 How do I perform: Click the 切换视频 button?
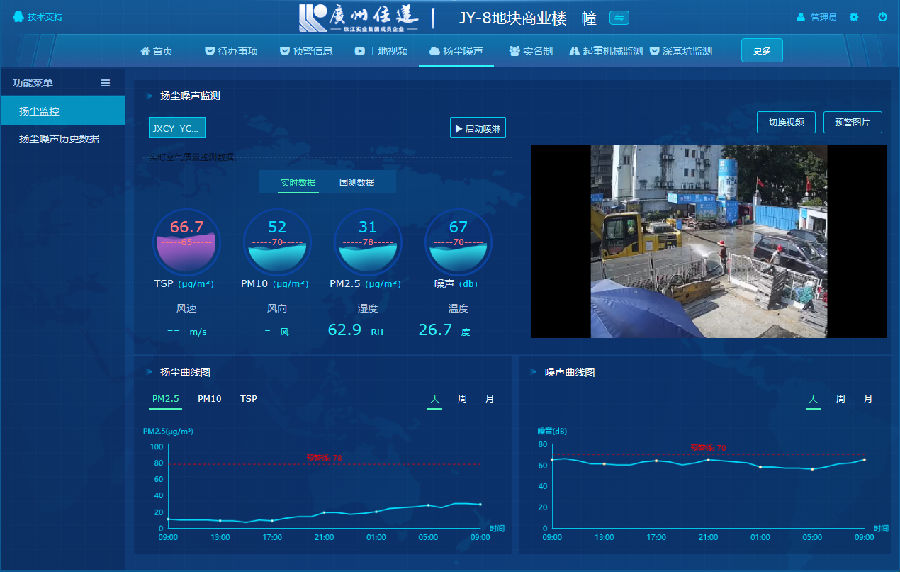click(786, 122)
